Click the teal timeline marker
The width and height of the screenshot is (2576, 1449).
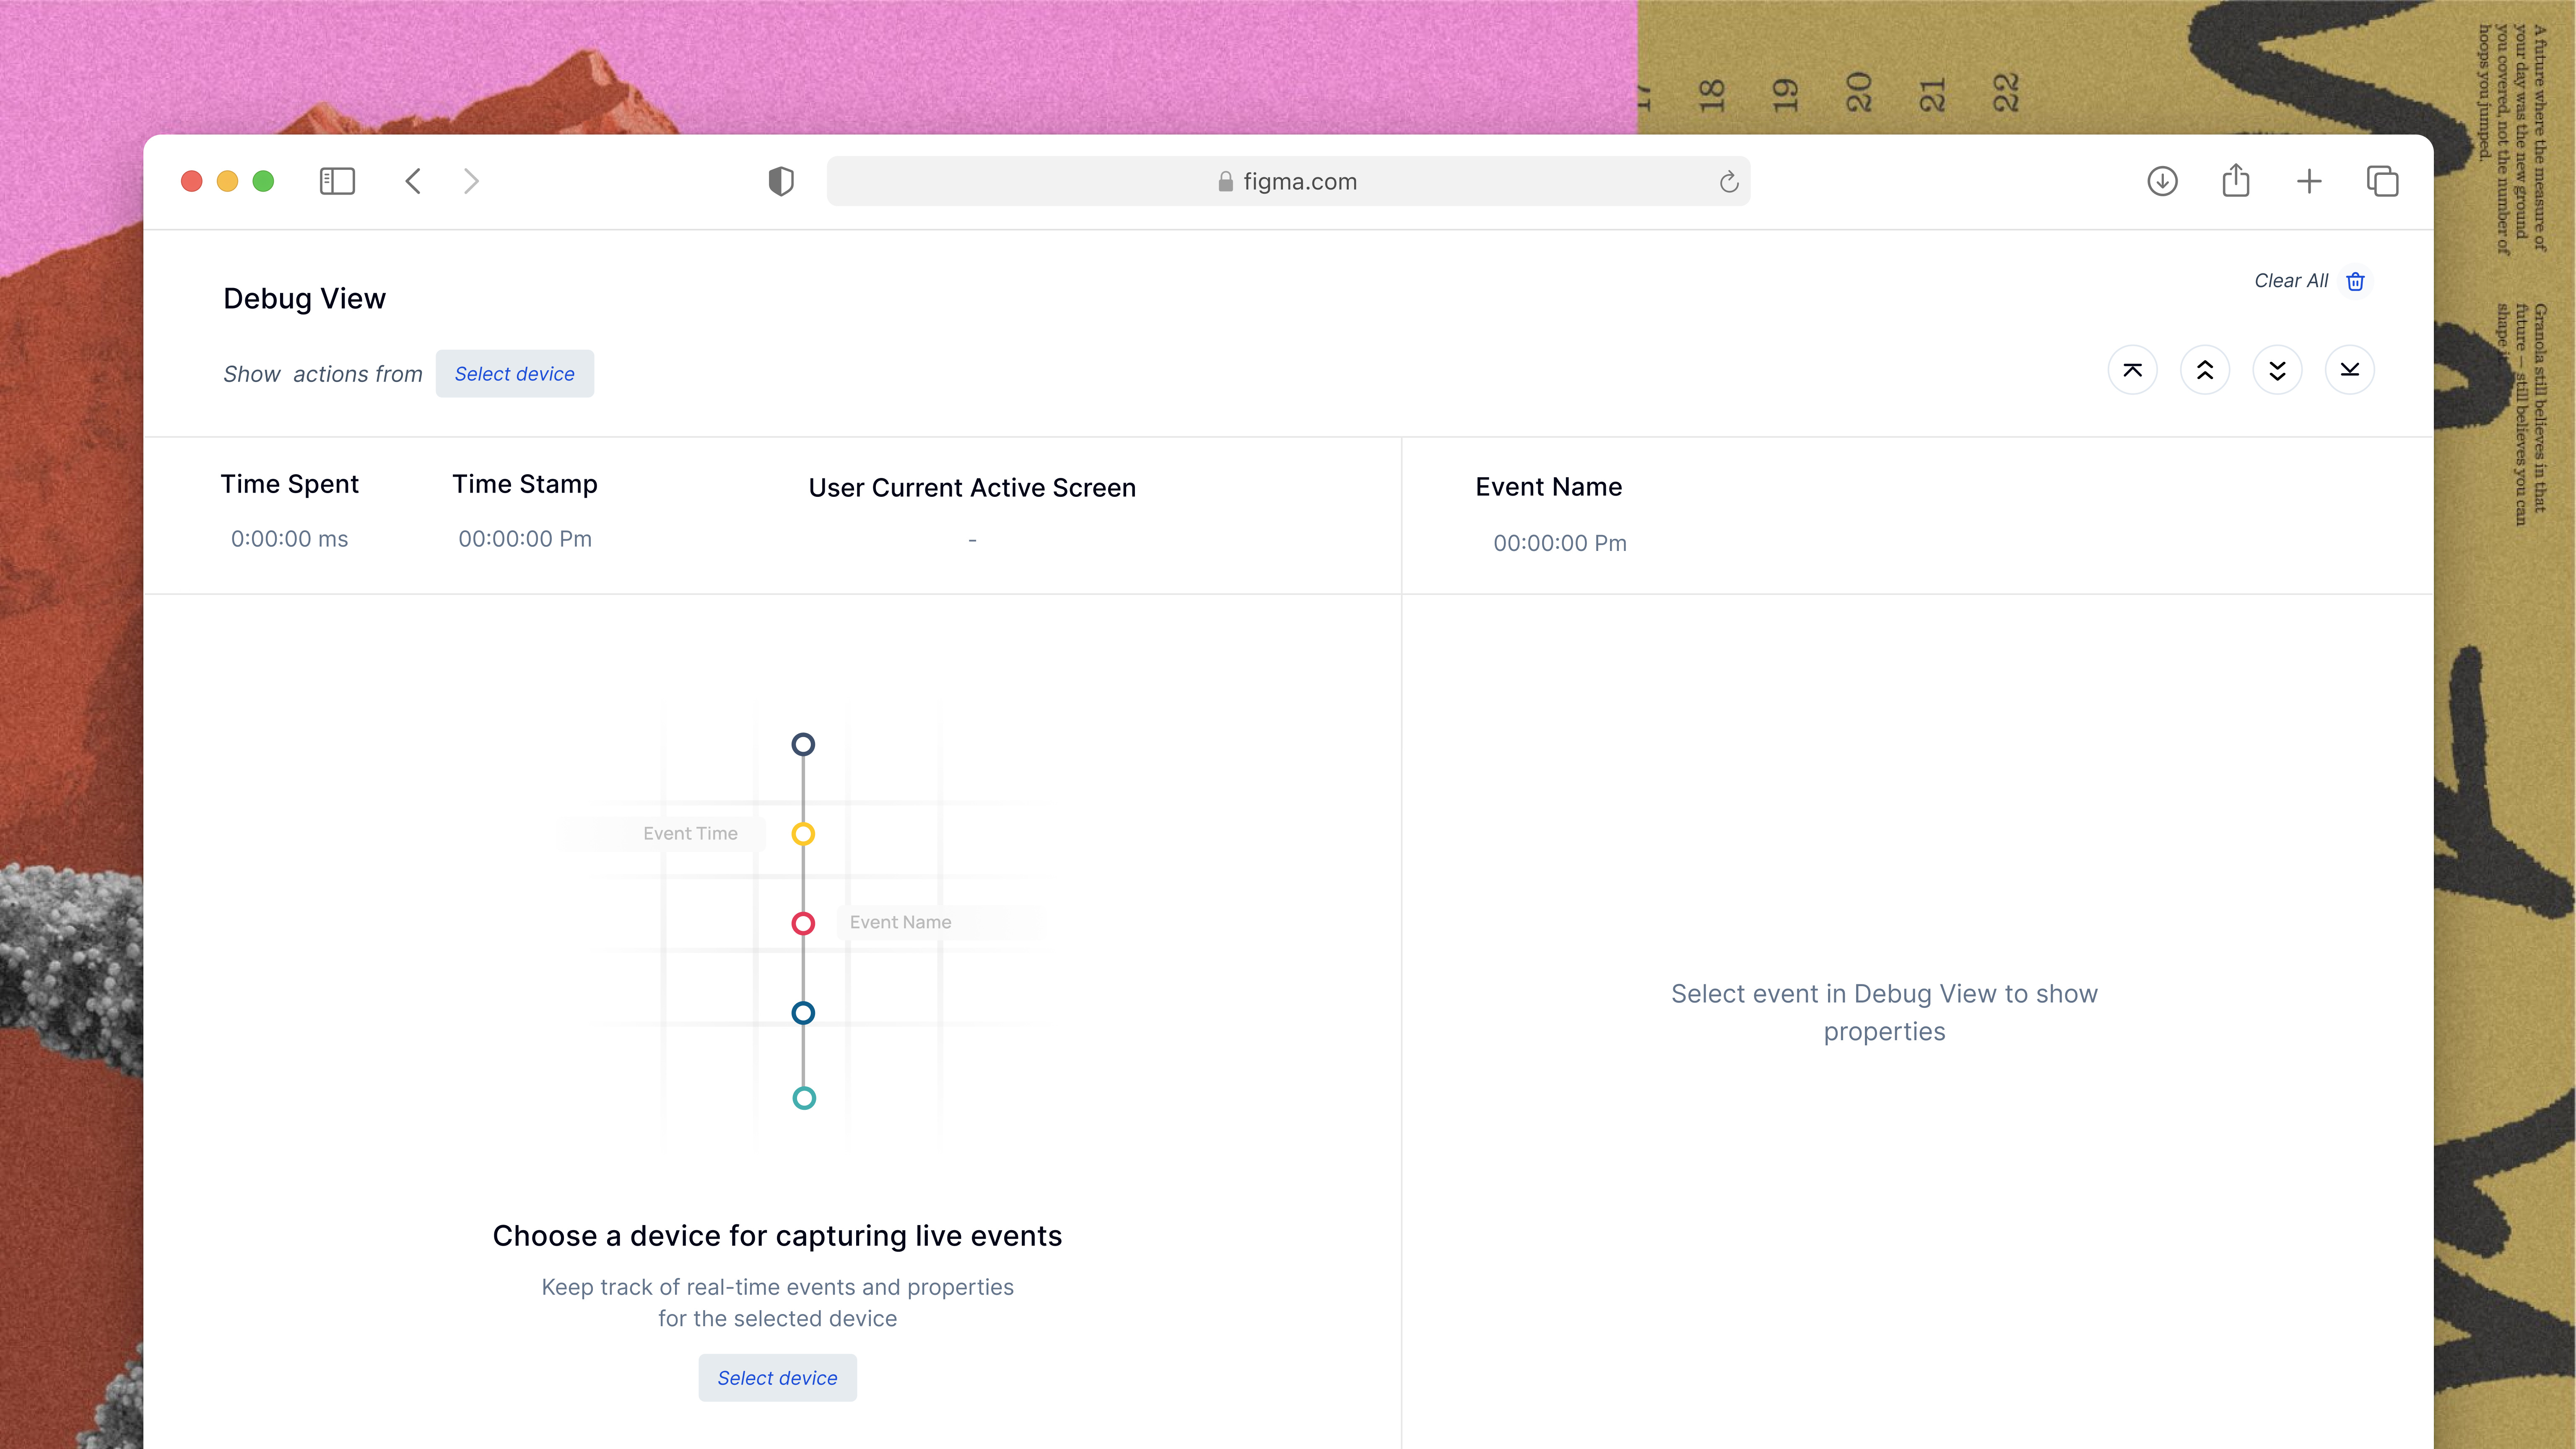coord(804,1098)
